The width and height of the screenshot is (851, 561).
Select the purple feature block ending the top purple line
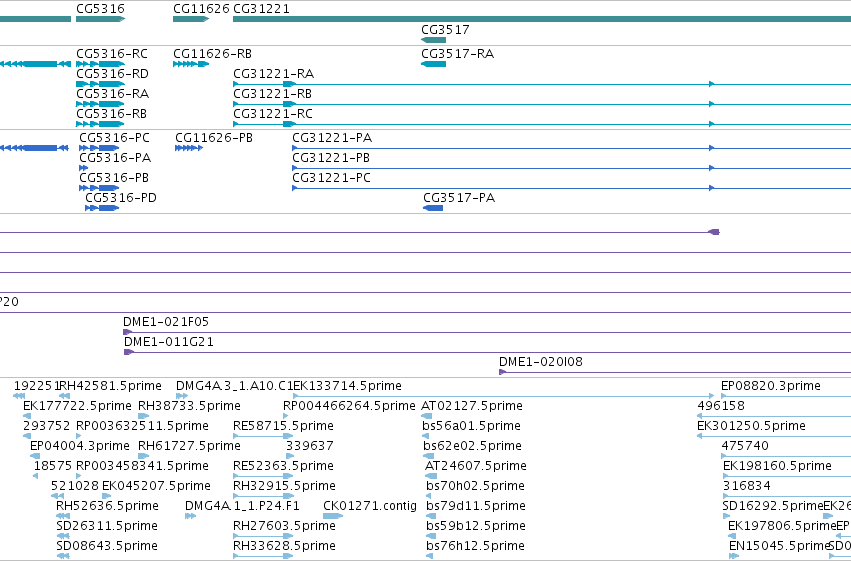[714, 232]
